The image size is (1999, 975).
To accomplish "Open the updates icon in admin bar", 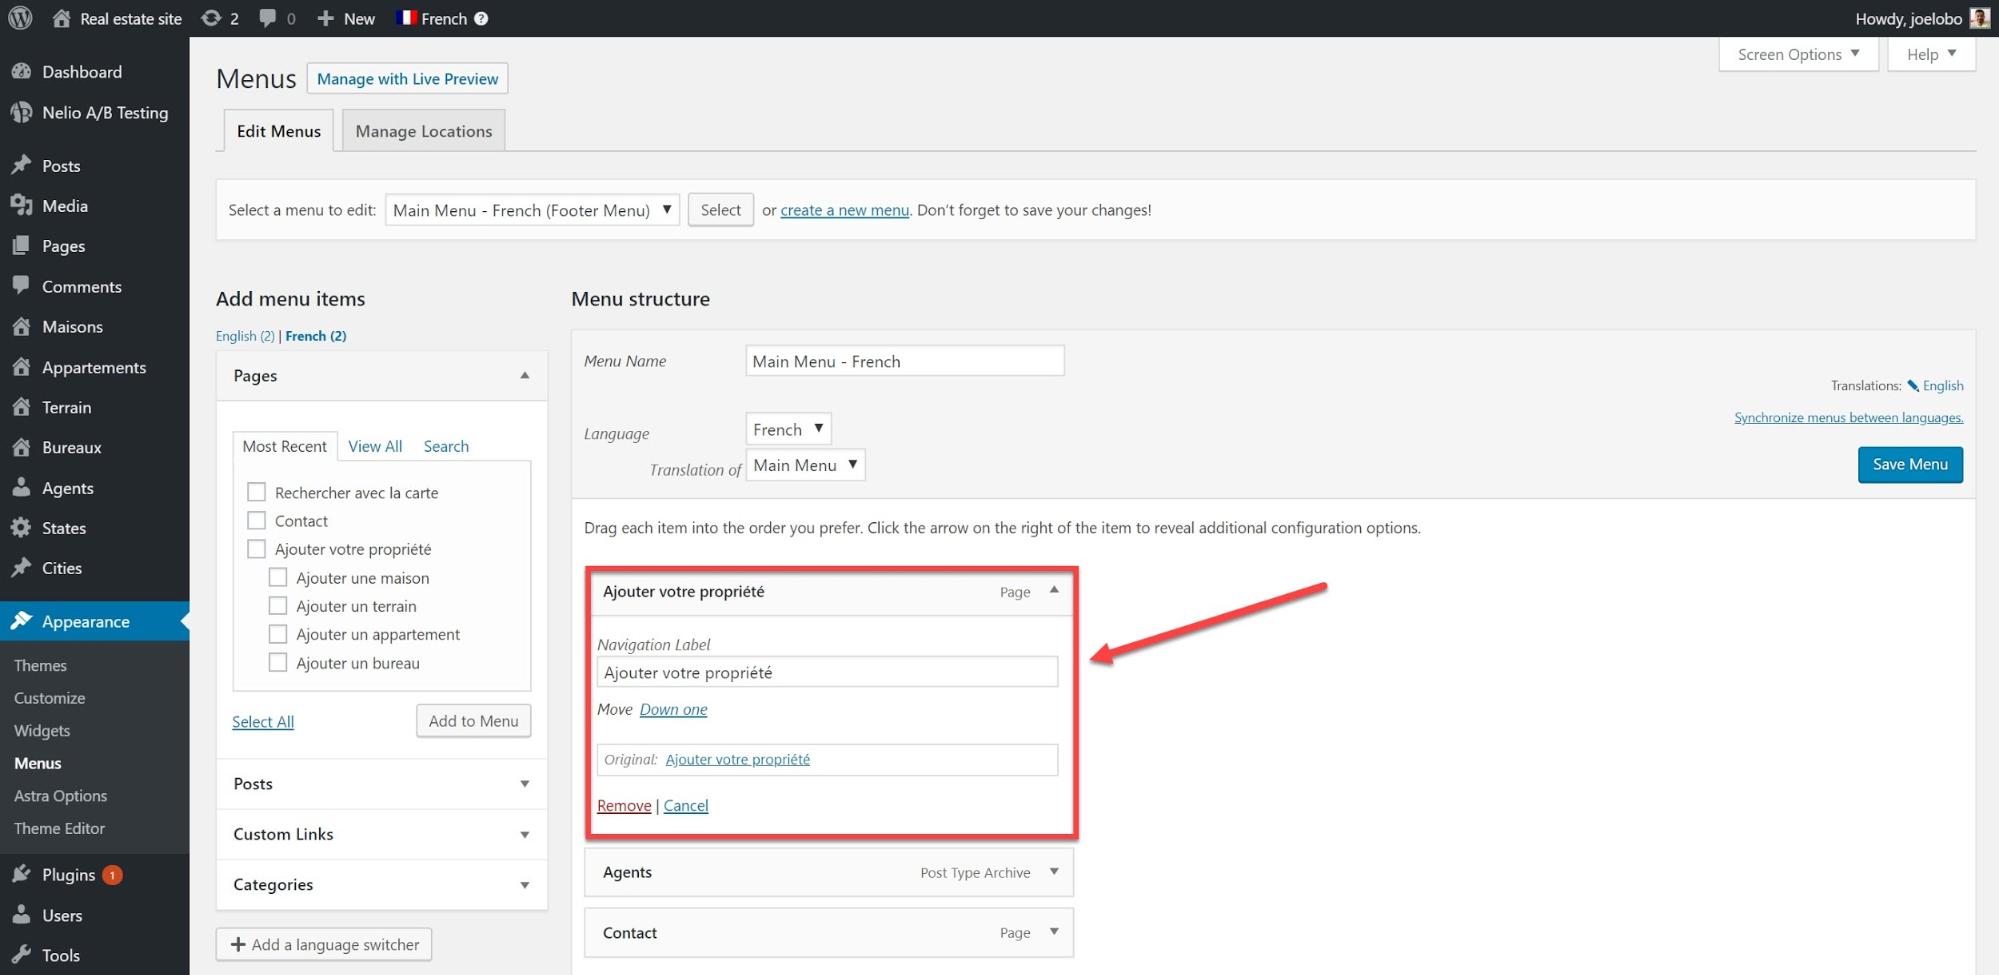I will tap(211, 18).
